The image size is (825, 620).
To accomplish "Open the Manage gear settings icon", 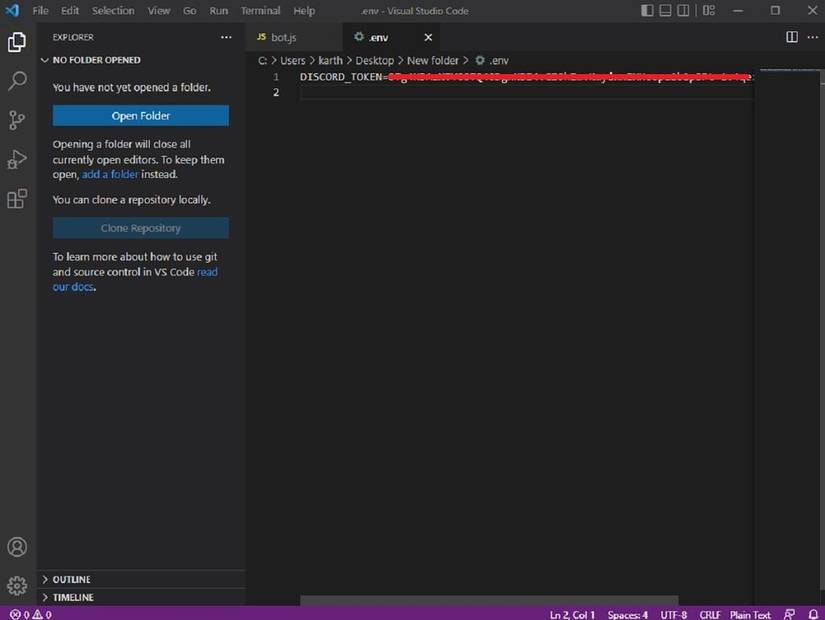I will (x=17, y=586).
